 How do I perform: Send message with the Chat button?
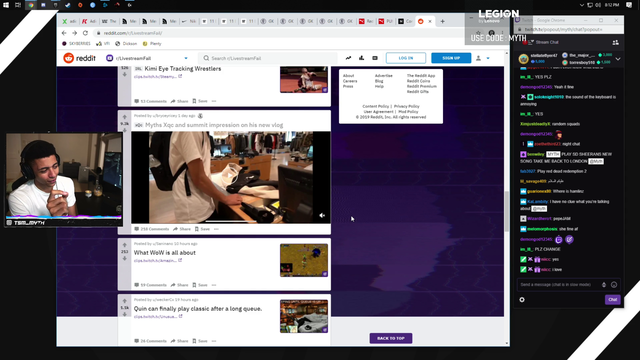coord(613,300)
